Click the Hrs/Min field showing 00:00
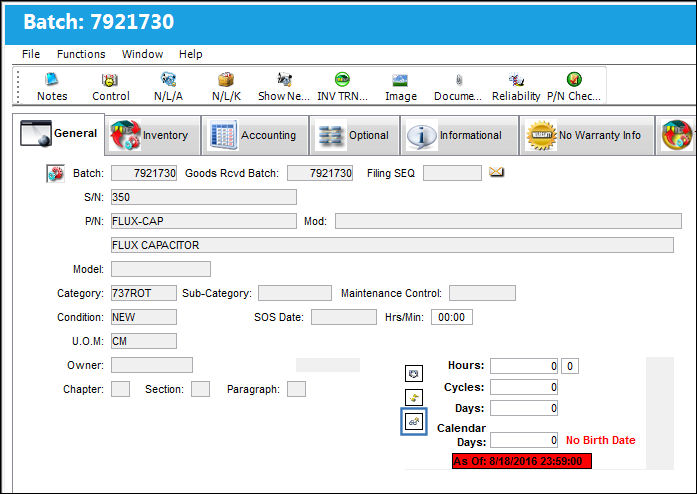Viewport: 697px width, 494px height. pos(452,317)
